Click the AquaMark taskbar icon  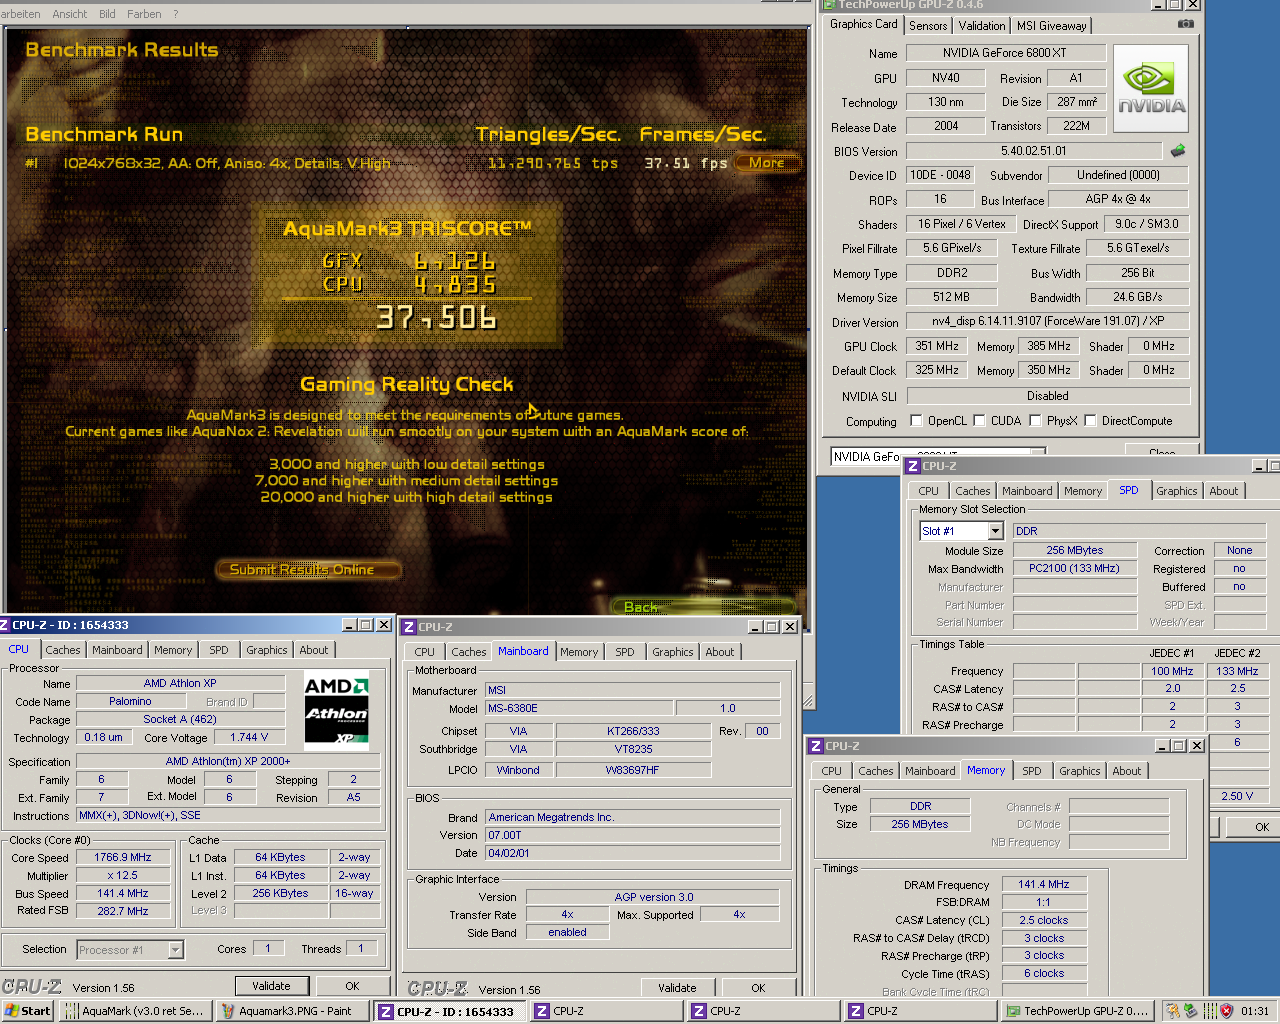[71, 1011]
